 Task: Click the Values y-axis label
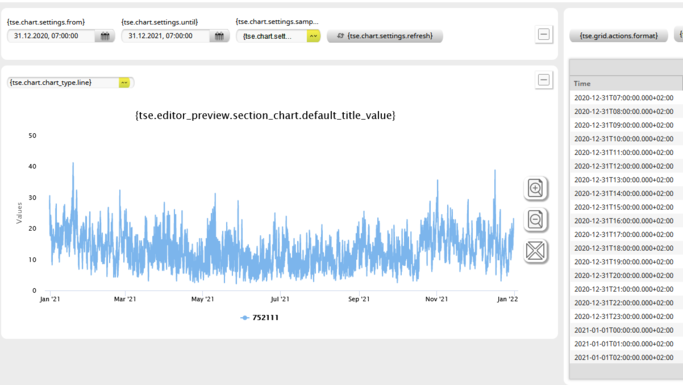pos(19,213)
